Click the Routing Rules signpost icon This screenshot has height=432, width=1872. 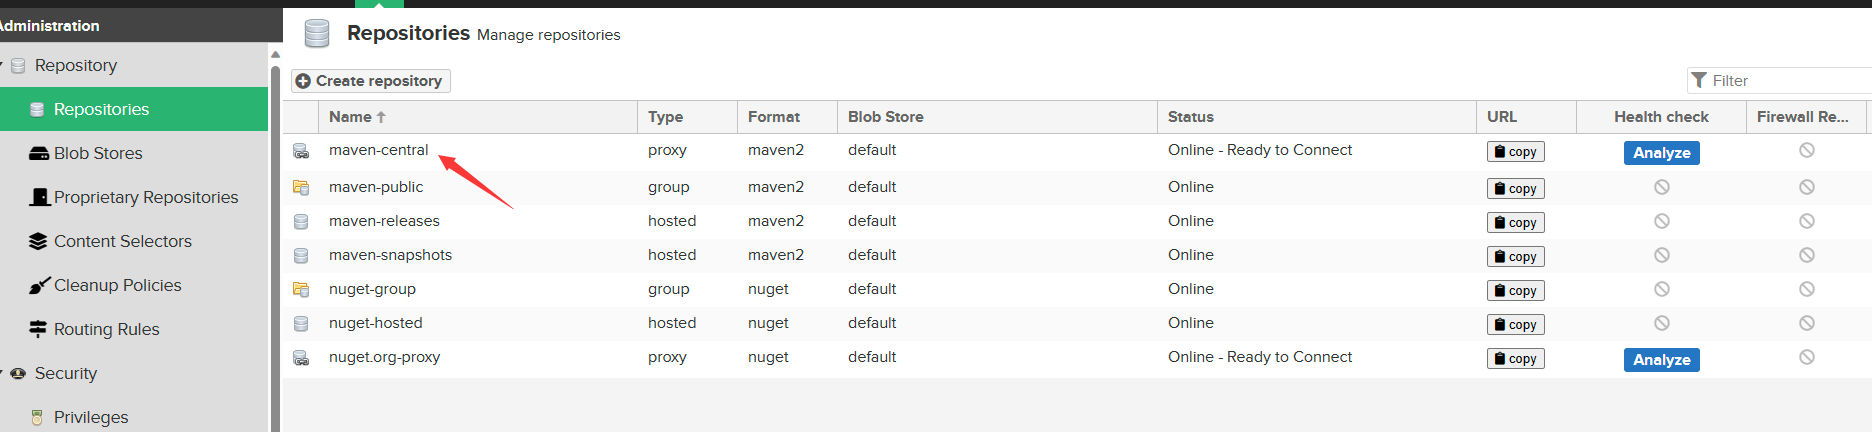coord(39,329)
